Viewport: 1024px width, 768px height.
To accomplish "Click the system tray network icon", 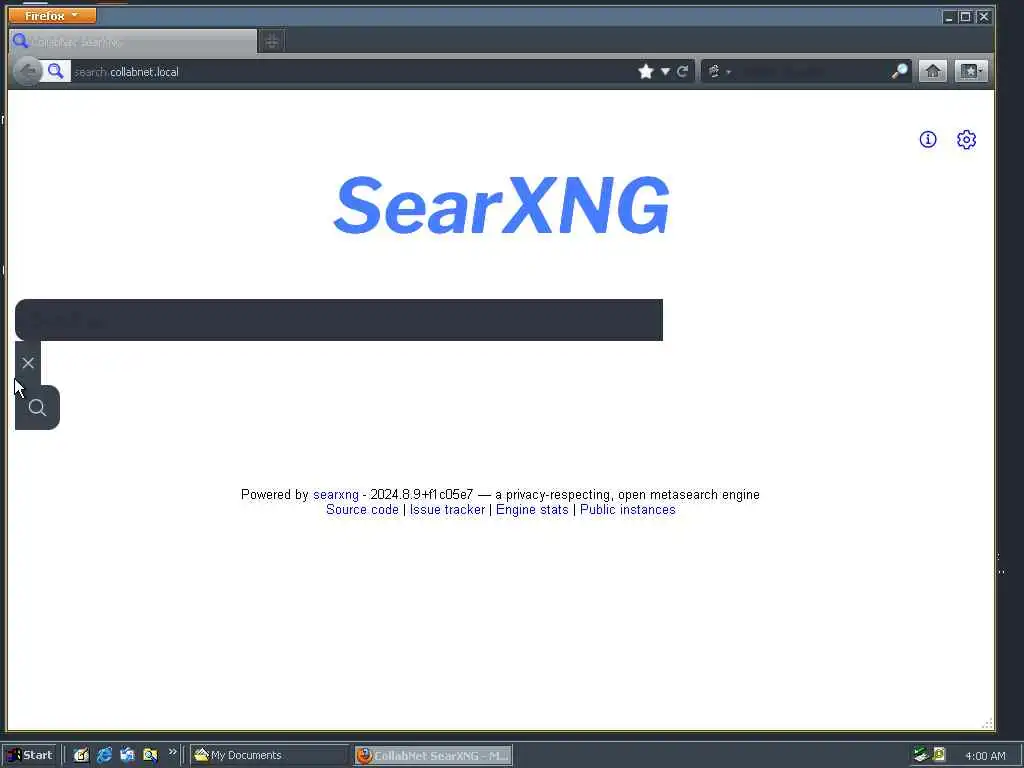I will 921,754.
